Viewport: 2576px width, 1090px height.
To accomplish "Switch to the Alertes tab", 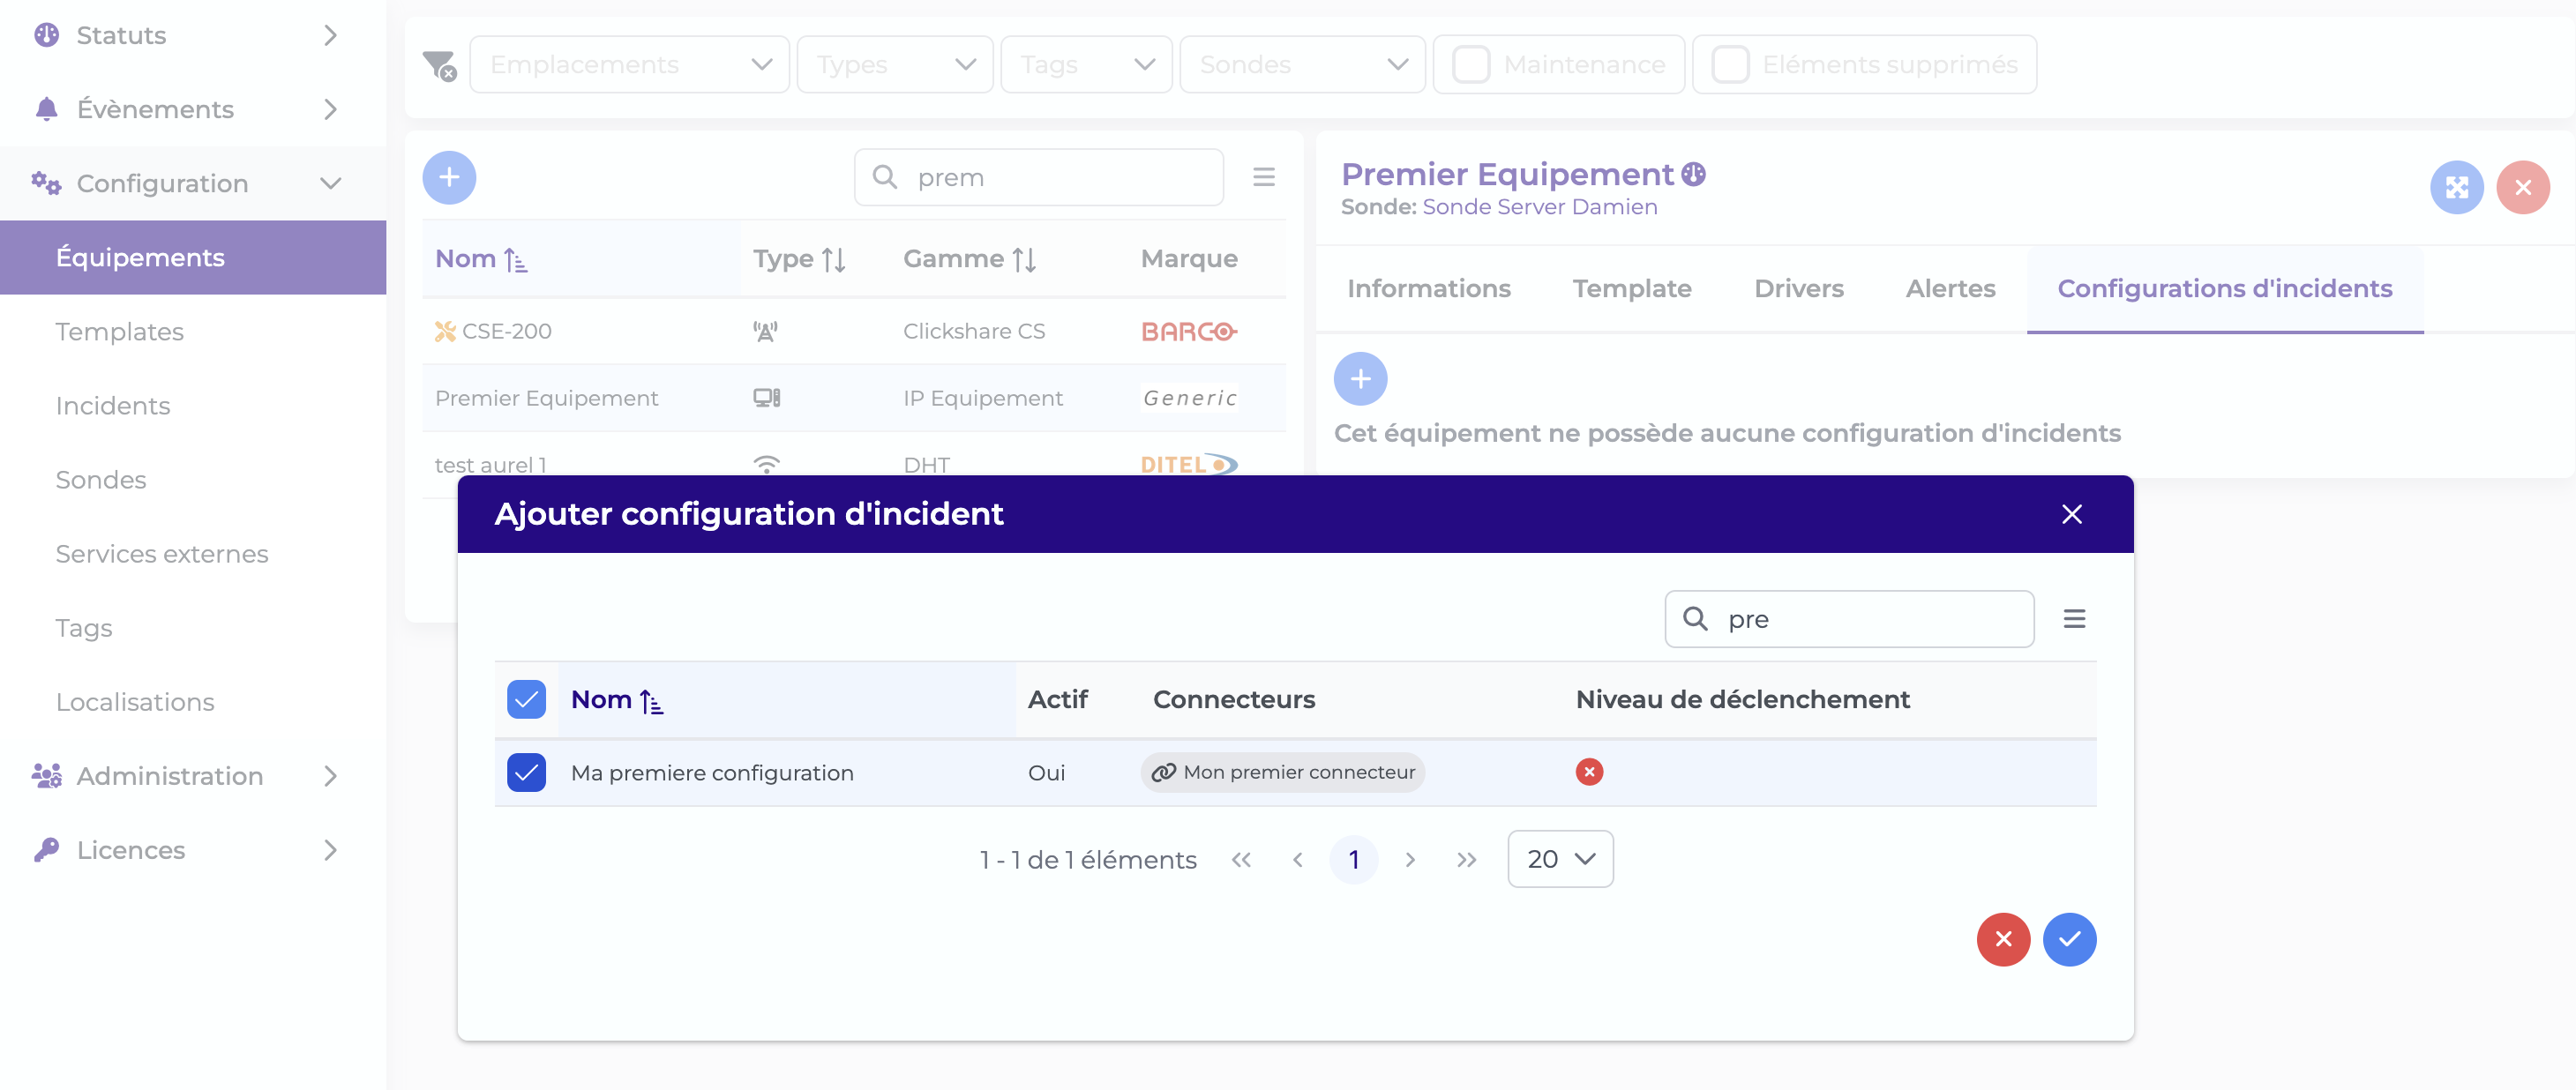I will click(x=1950, y=289).
